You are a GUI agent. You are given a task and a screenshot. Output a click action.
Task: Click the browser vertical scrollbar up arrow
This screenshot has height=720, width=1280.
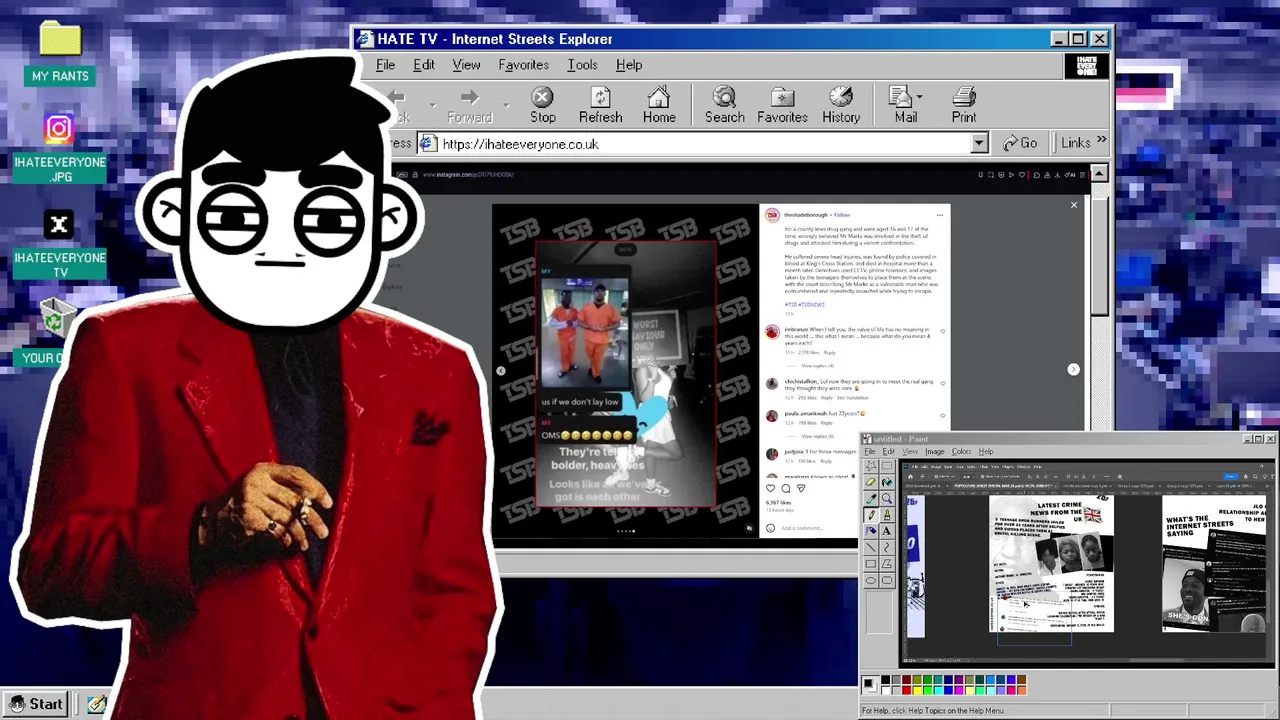point(1099,174)
